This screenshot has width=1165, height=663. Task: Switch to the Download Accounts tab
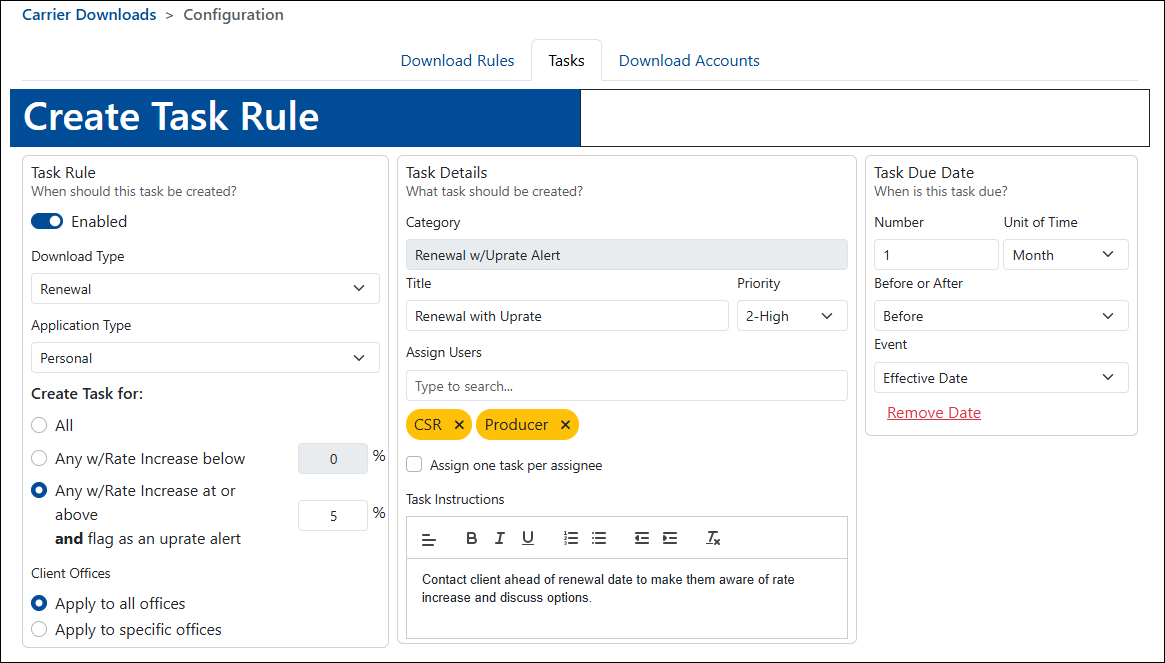[x=689, y=60]
